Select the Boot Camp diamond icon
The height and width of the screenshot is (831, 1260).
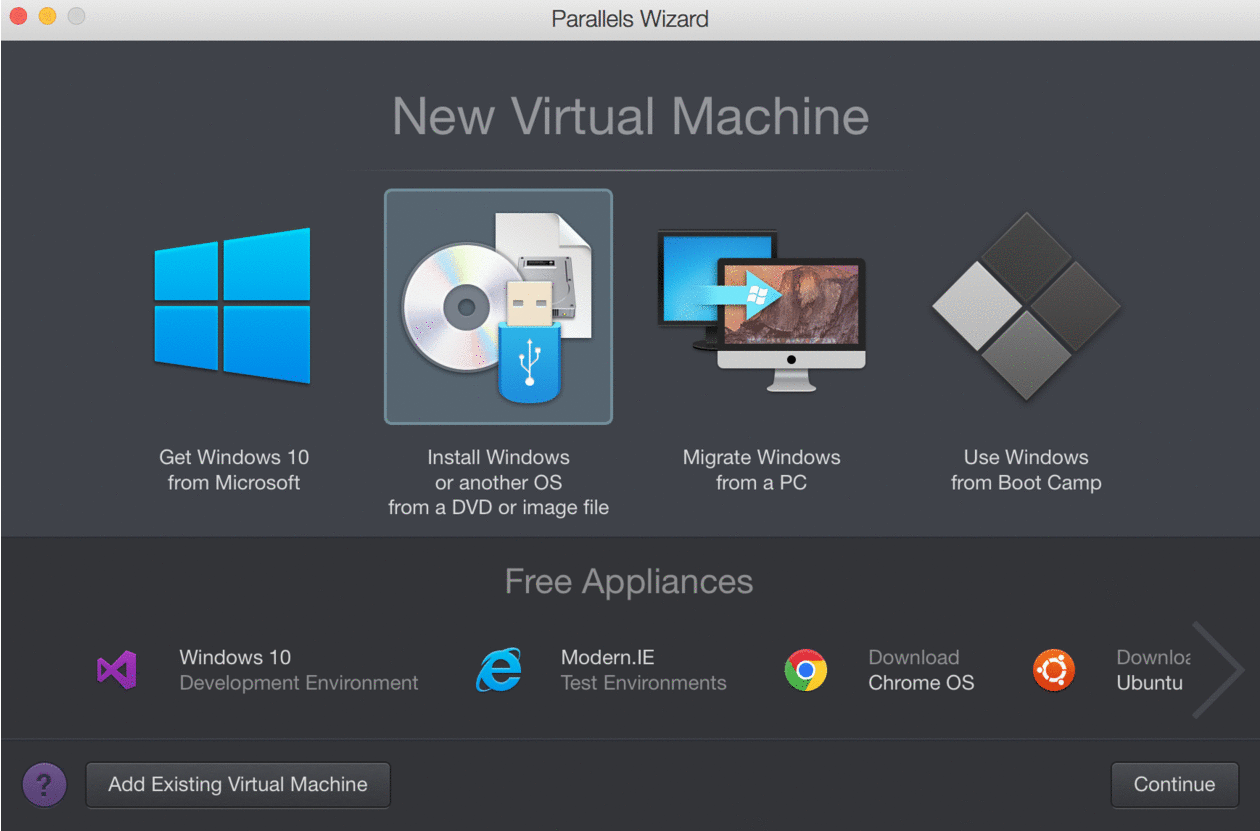click(1026, 306)
